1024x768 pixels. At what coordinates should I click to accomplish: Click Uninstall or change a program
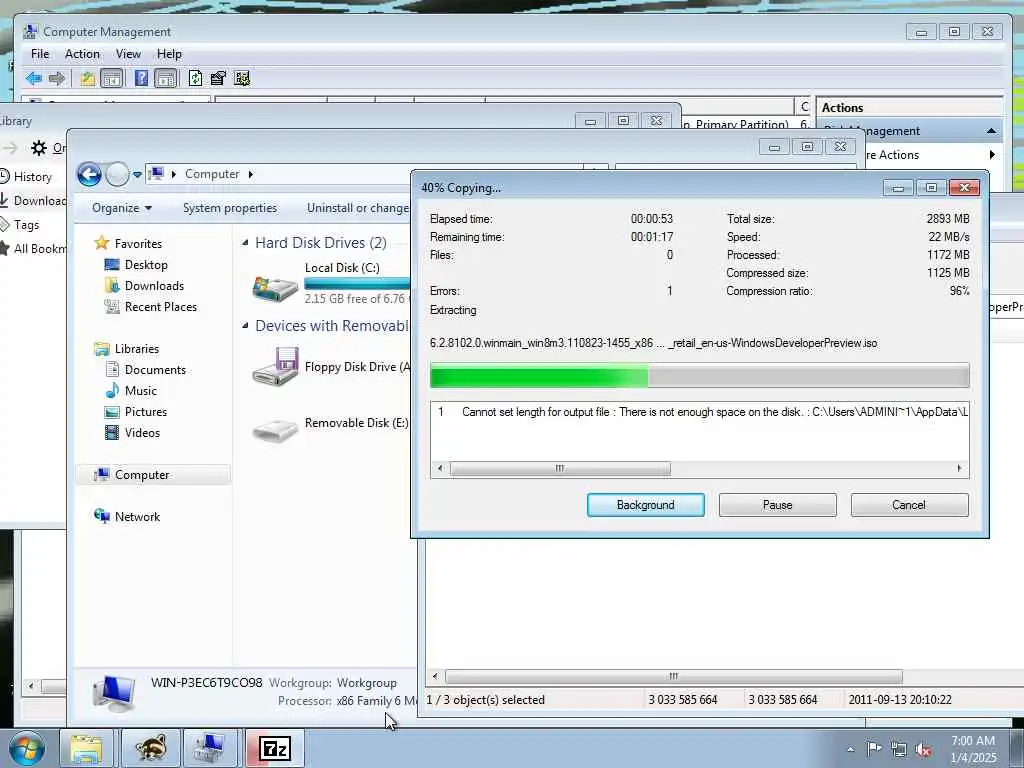358,208
